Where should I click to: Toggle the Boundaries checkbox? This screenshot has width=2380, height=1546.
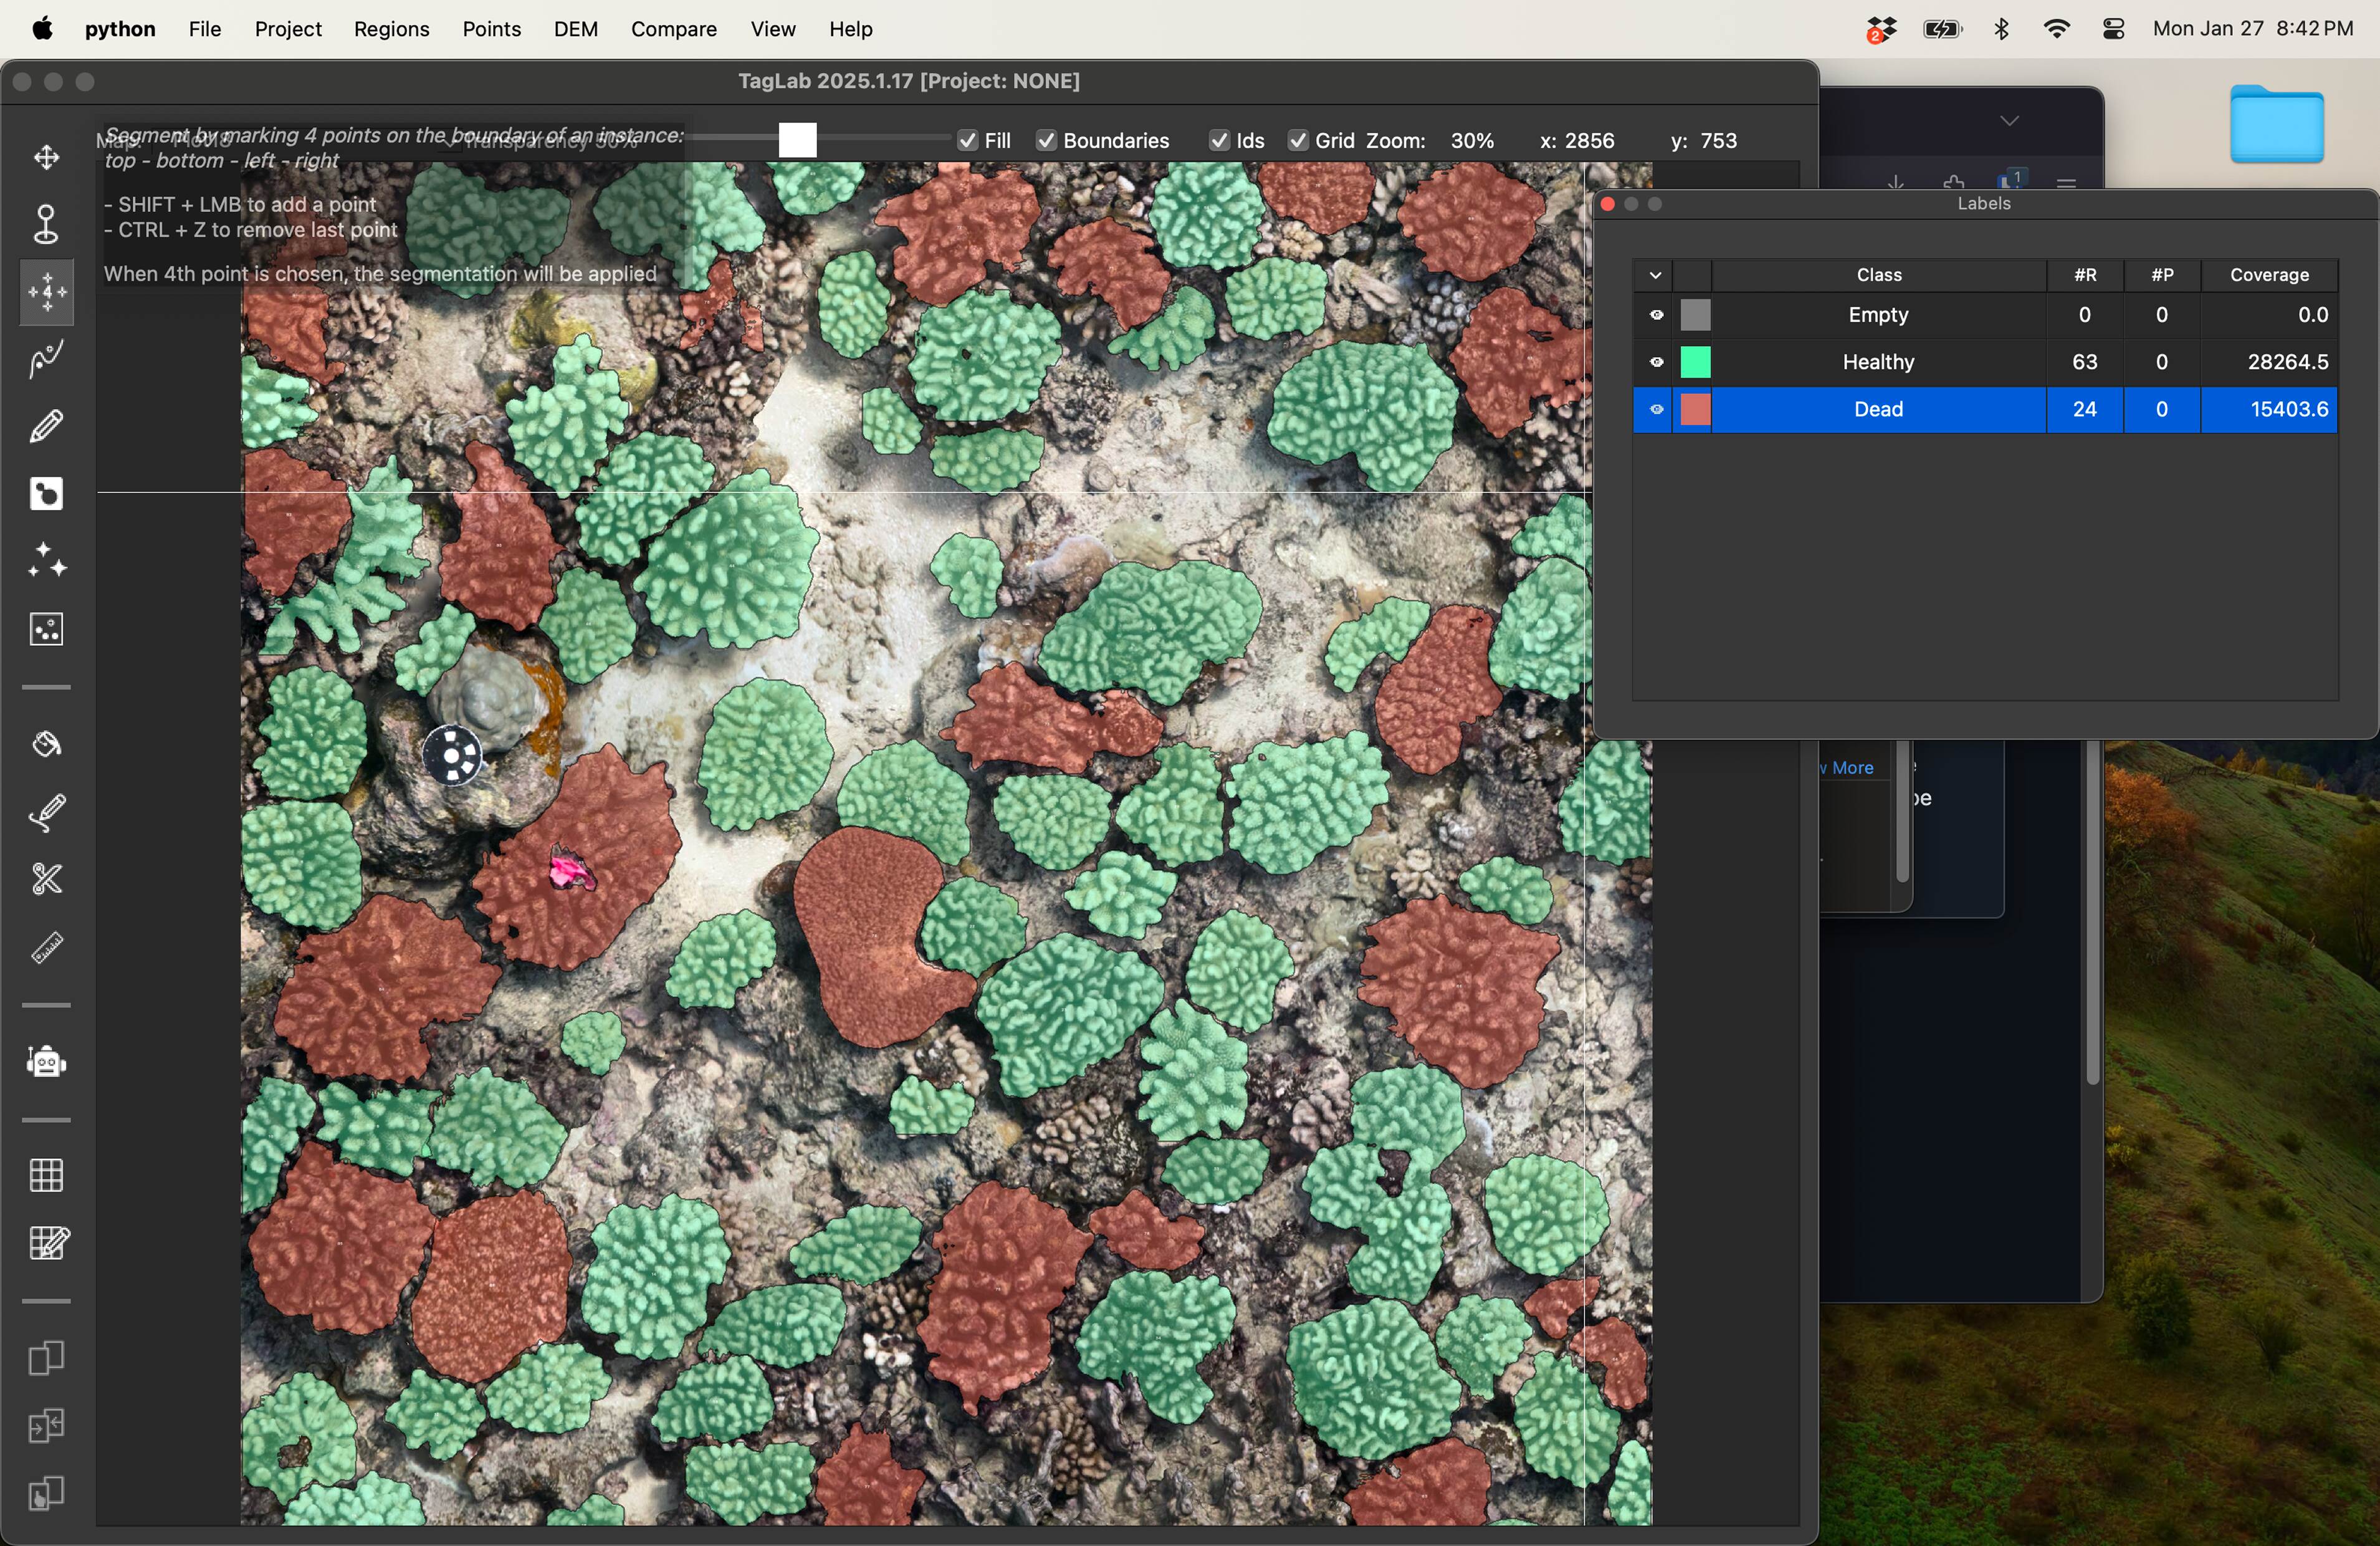1046,141
